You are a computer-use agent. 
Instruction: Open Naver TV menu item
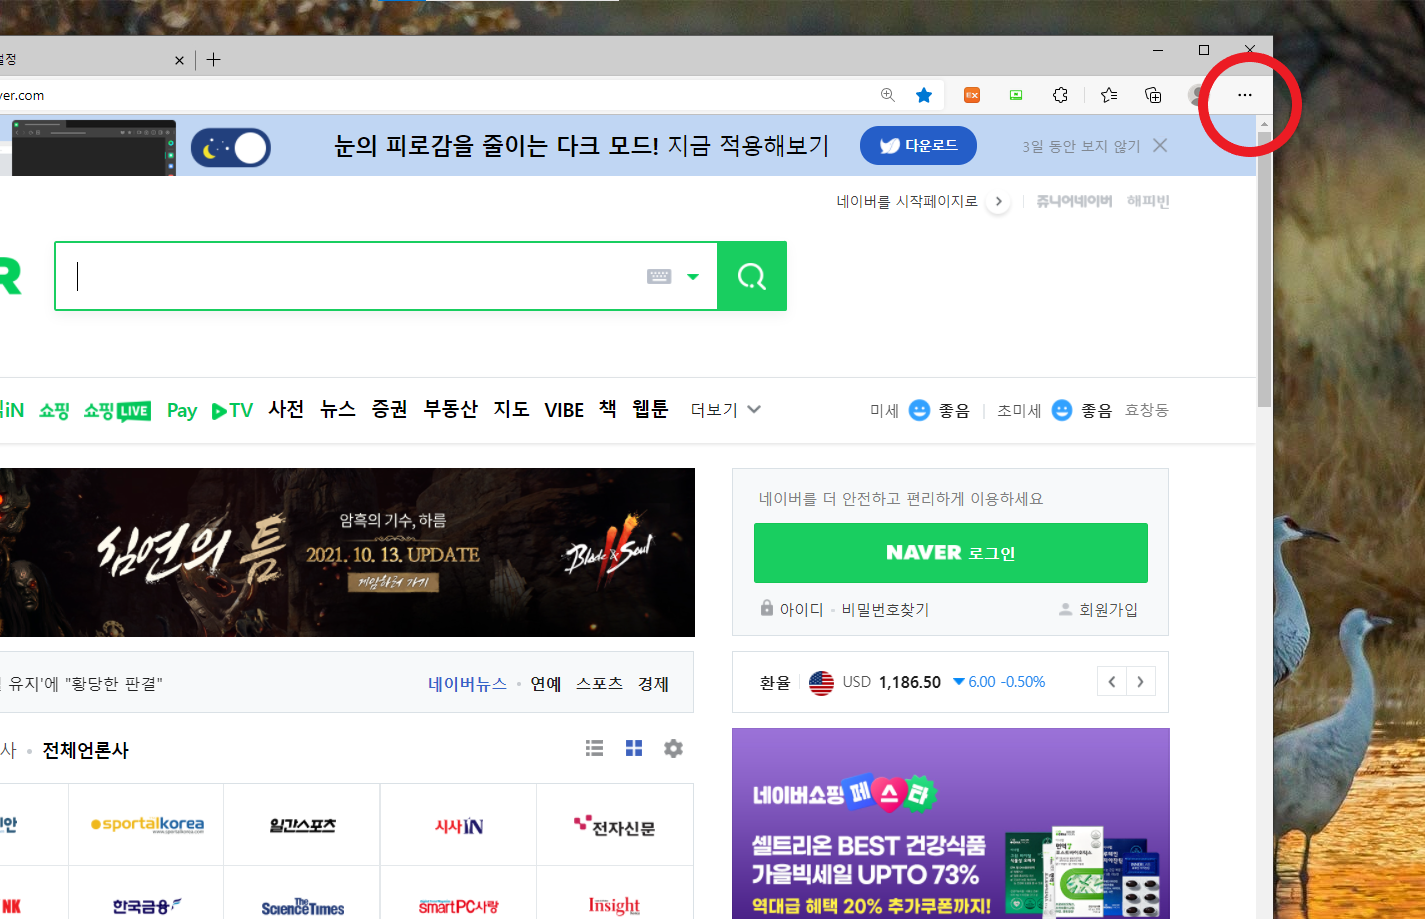click(x=232, y=411)
